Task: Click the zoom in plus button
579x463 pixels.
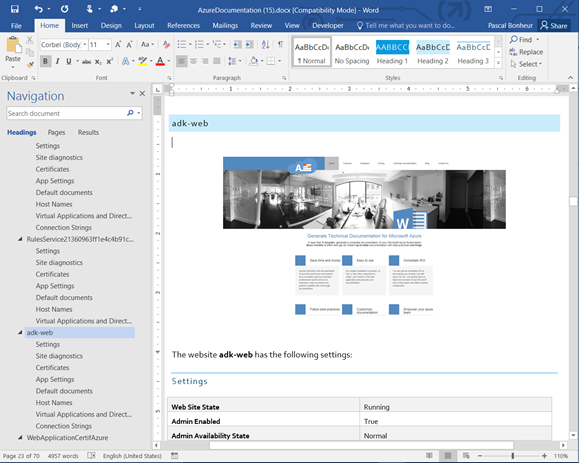Action: tap(544, 456)
